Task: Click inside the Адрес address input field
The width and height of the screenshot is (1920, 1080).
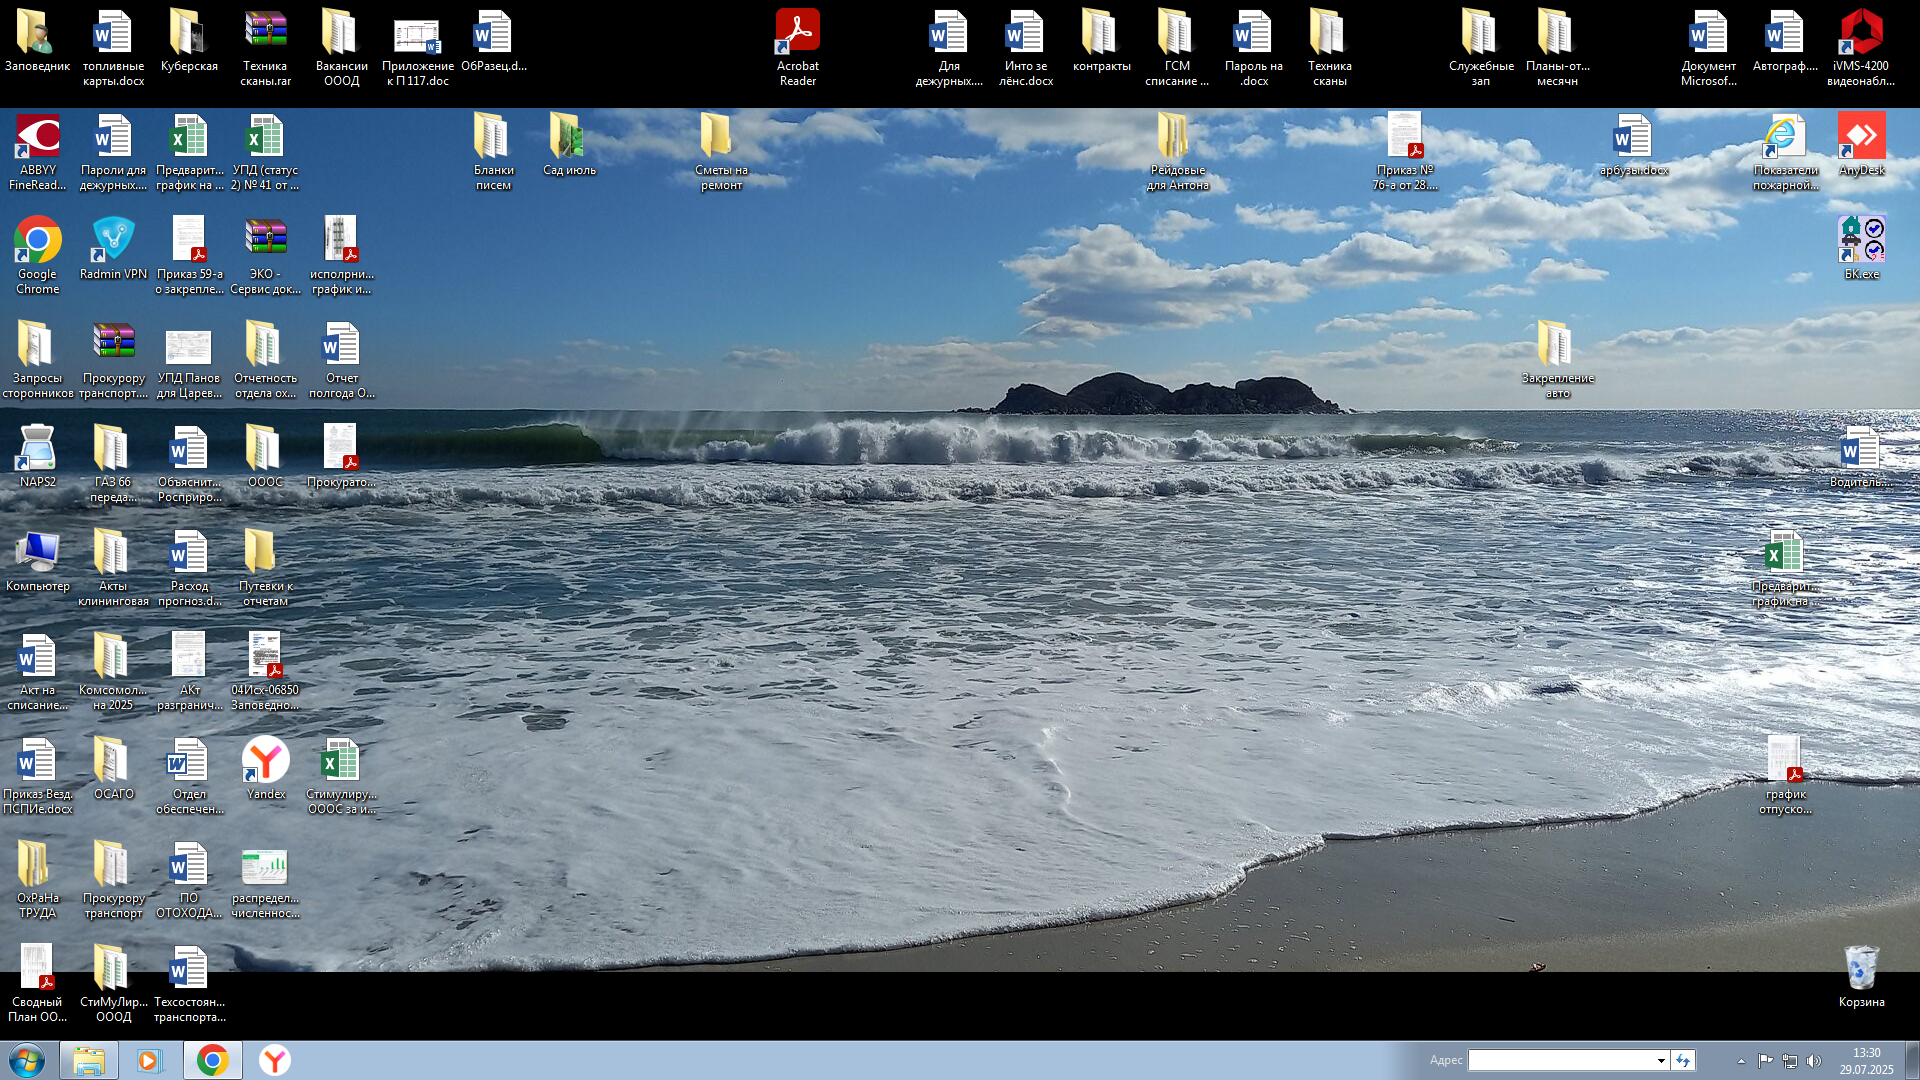Action: [x=1560, y=1060]
